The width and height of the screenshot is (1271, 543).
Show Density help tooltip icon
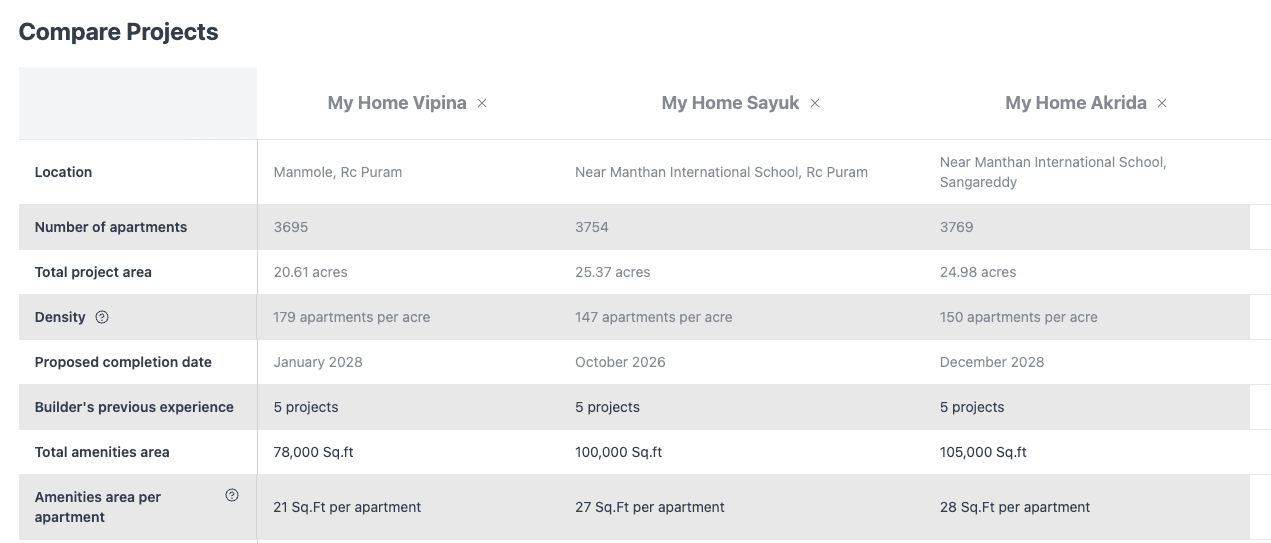[102, 317]
